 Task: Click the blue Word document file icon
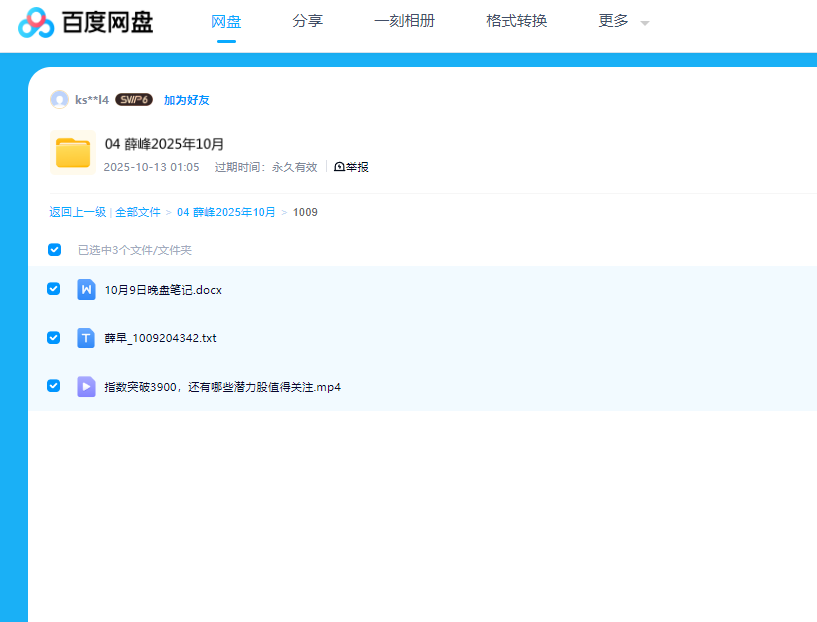[x=86, y=290]
